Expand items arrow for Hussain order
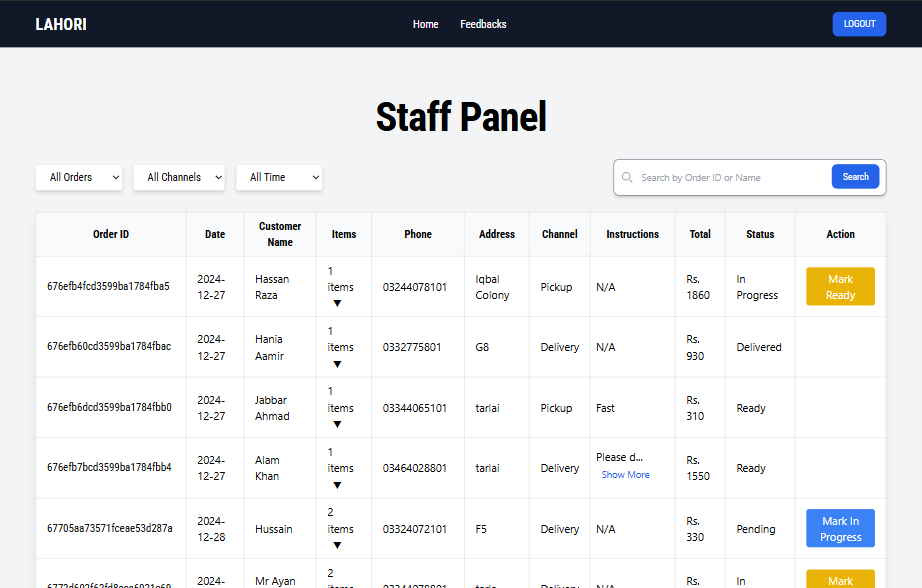This screenshot has width=922, height=588. [337, 545]
